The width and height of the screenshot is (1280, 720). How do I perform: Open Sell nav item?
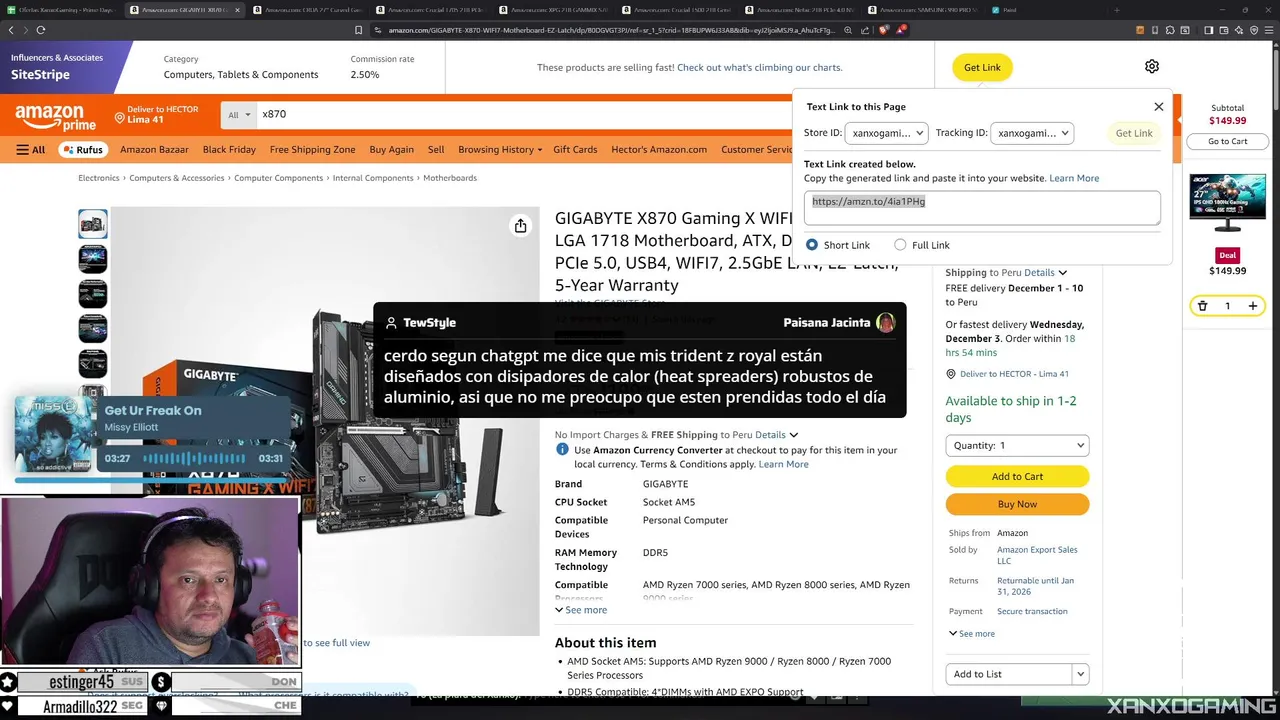(x=436, y=150)
